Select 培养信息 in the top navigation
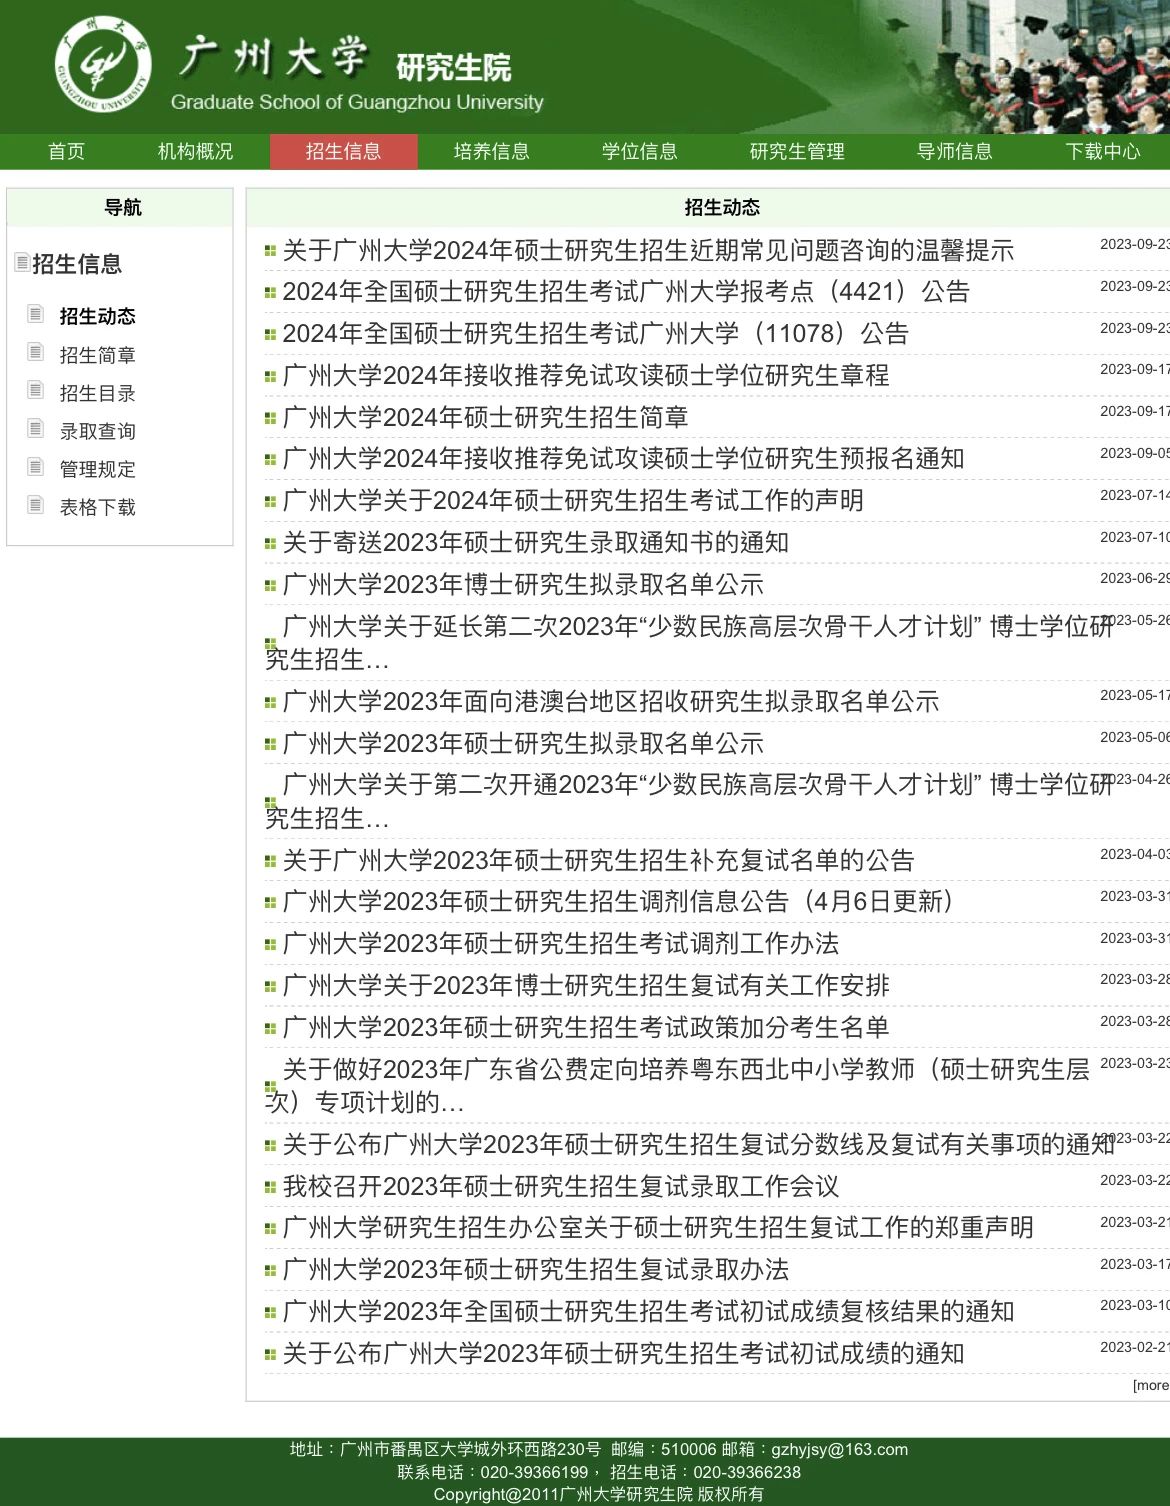This screenshot has width=1170, height=1506. pos(491,151)
